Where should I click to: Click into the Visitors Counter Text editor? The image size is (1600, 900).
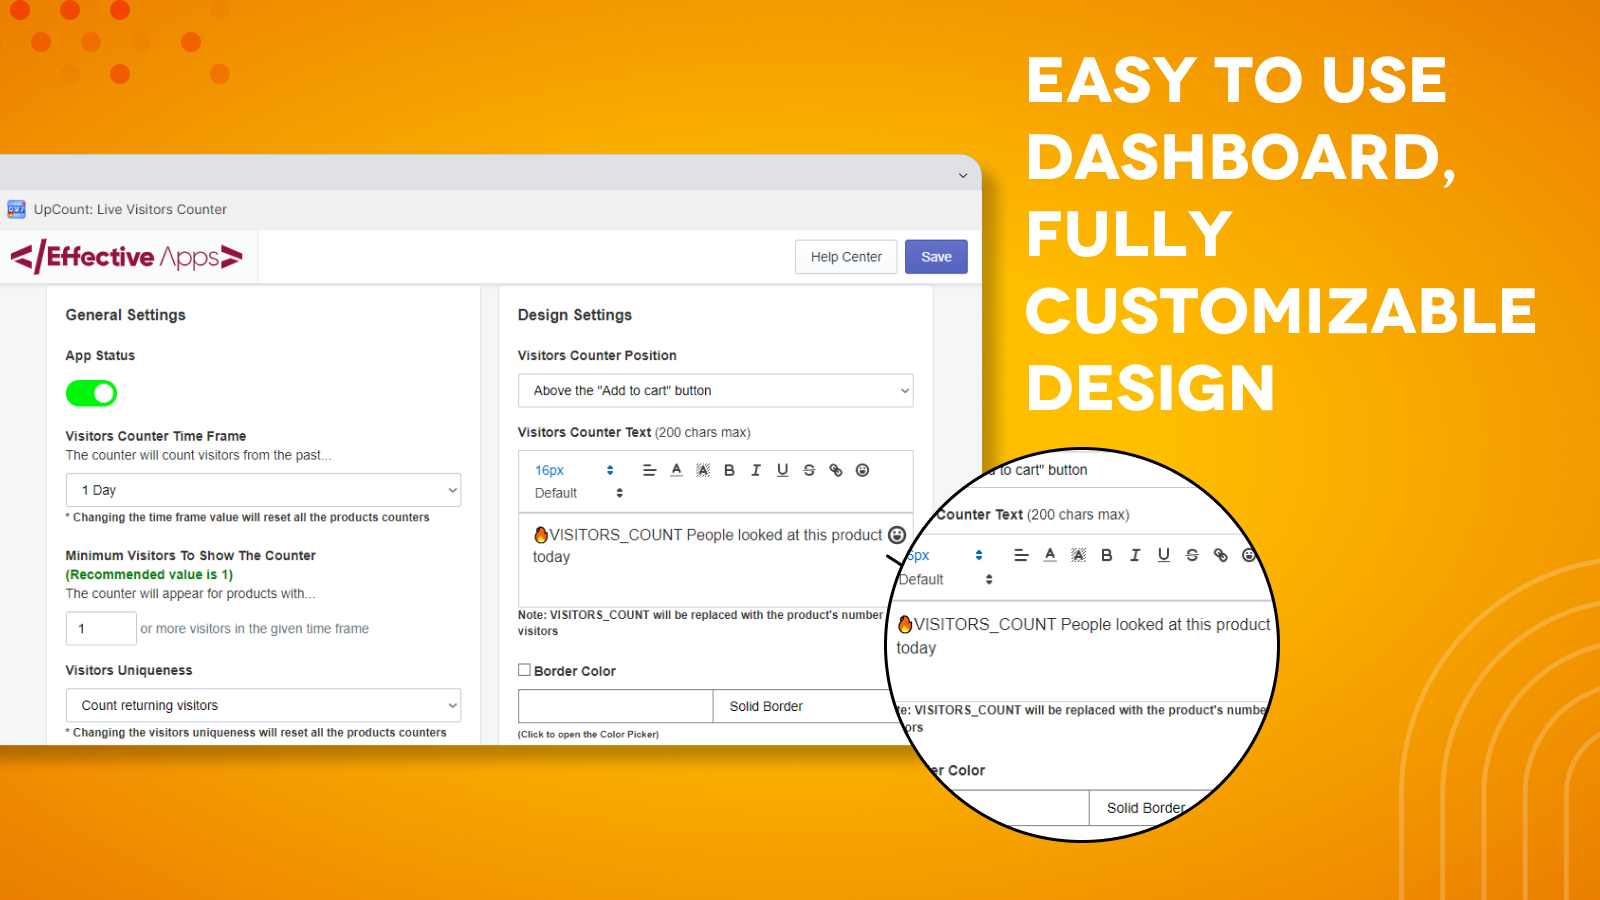(x=715, y=560)
